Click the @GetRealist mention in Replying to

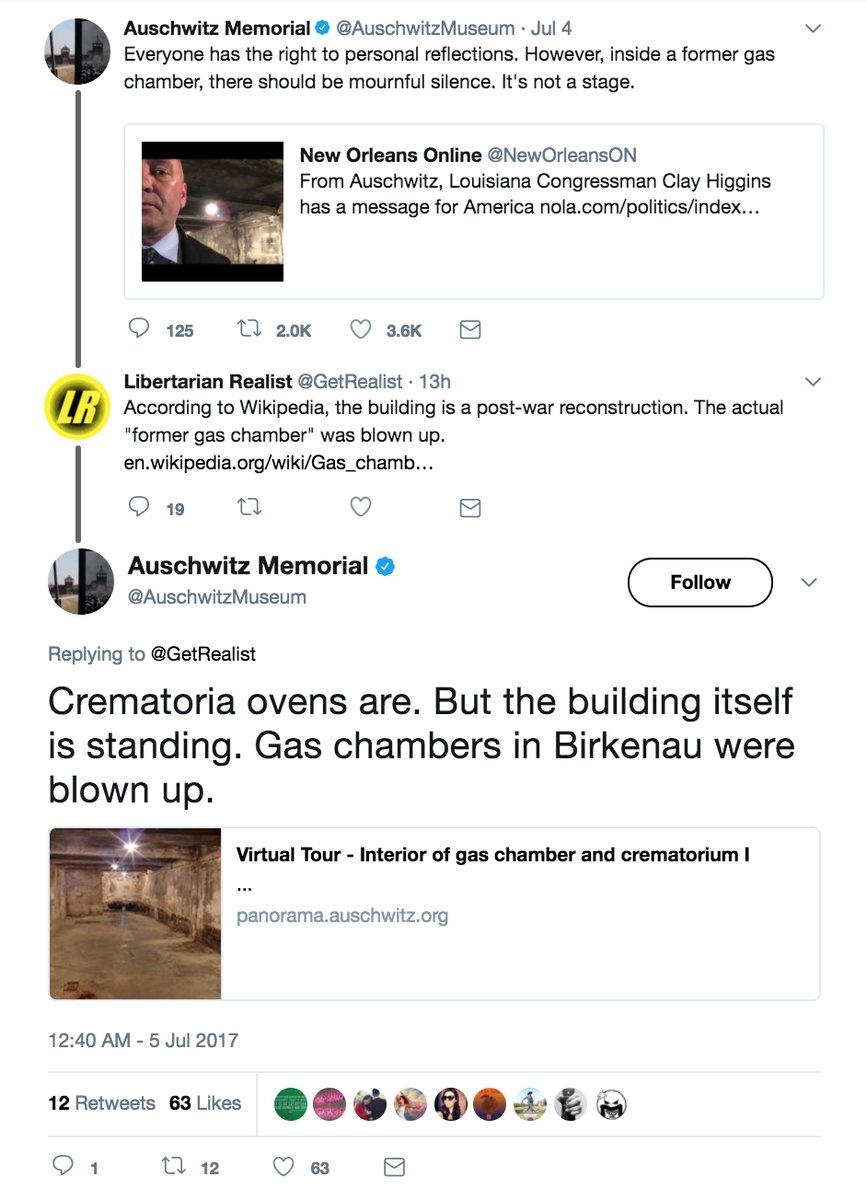tap(203, 654)
